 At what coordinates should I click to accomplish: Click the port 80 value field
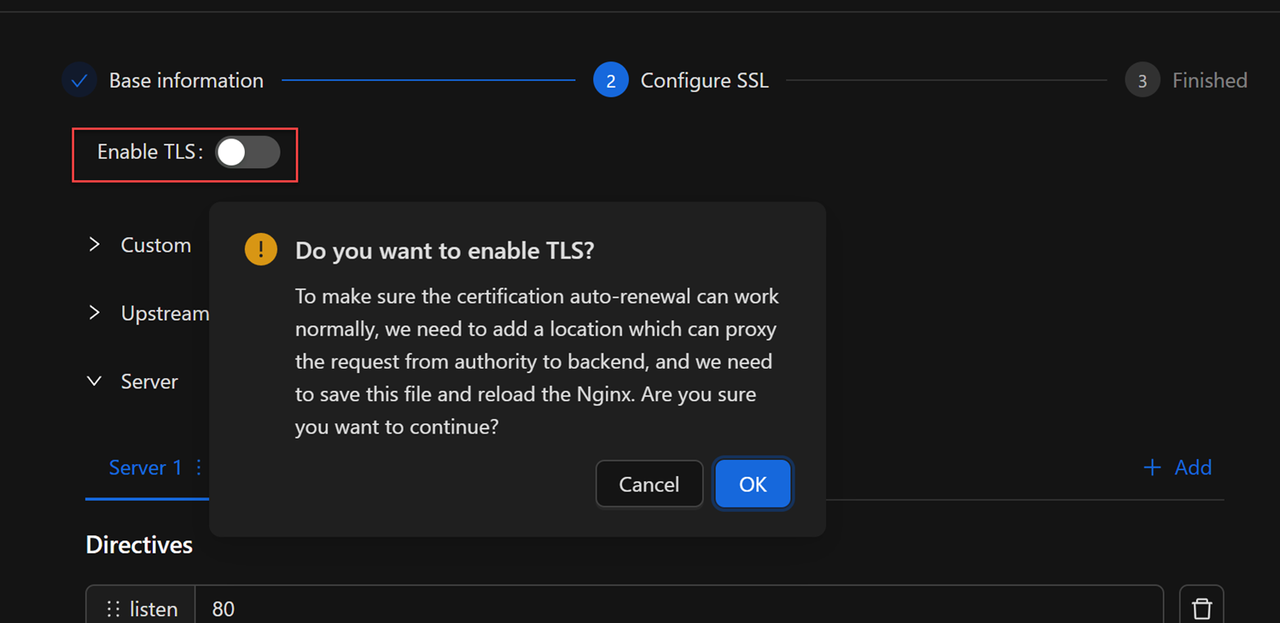(x=400, y=608)
